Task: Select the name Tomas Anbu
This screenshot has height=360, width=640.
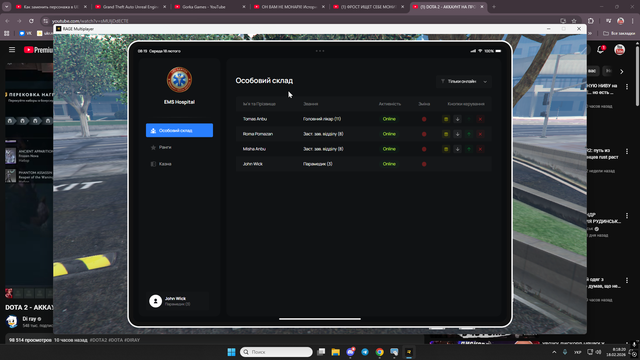Action: [x=255, y=119]
